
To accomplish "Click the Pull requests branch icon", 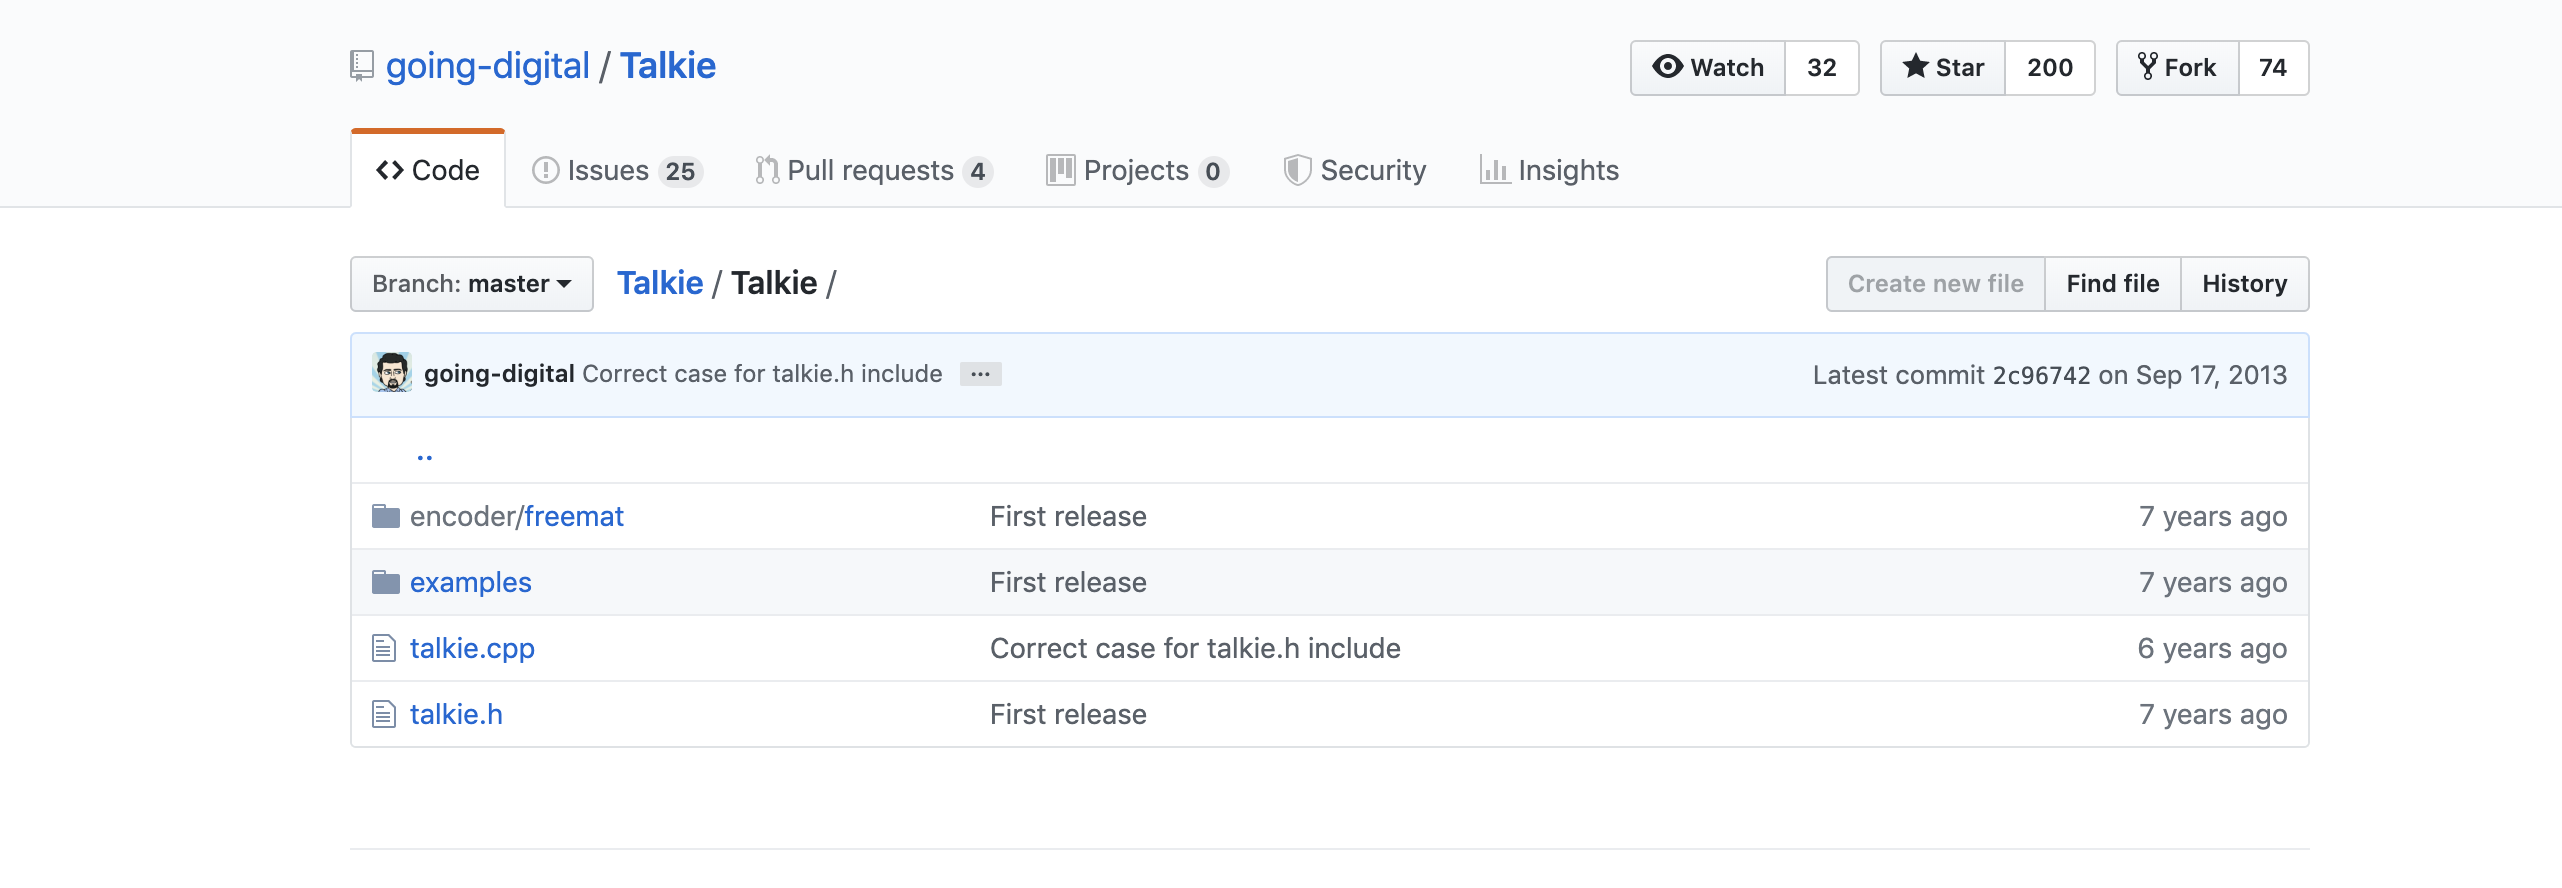I will (767, 171).
